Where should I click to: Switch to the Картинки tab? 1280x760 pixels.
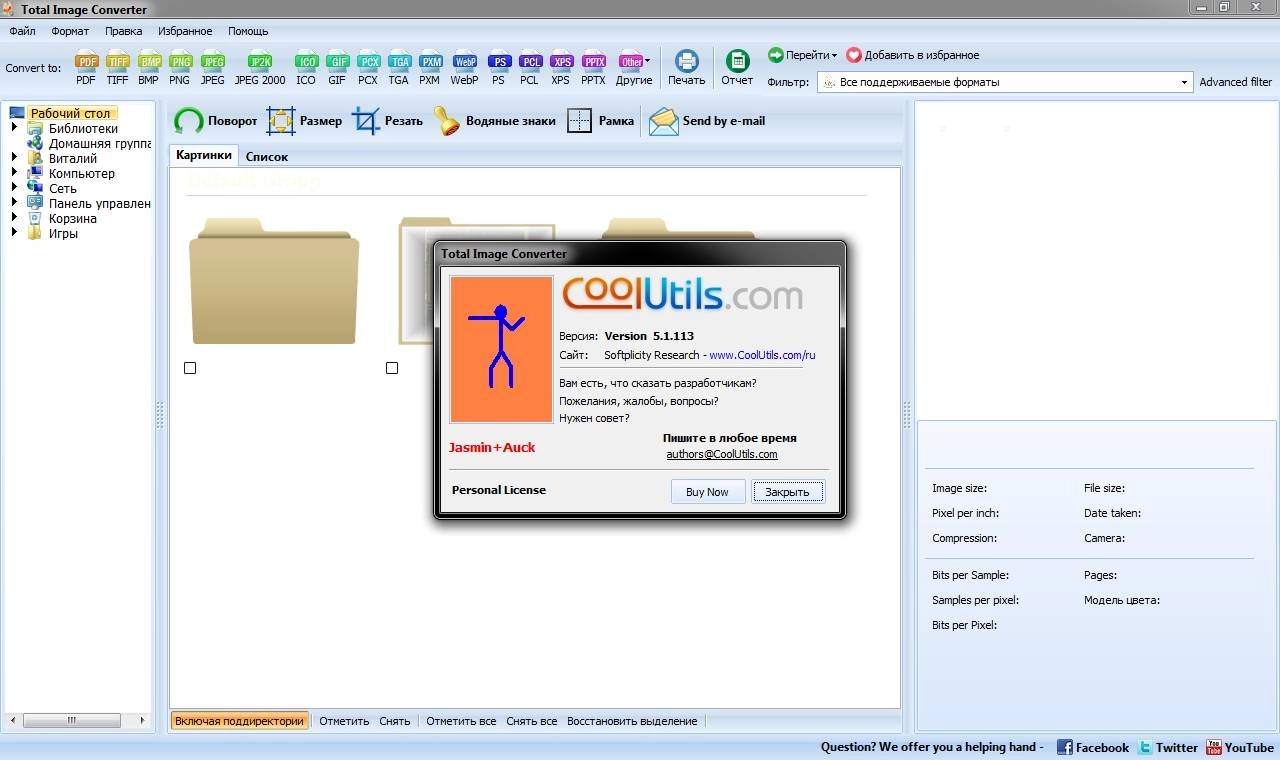(x=204, y=155)
